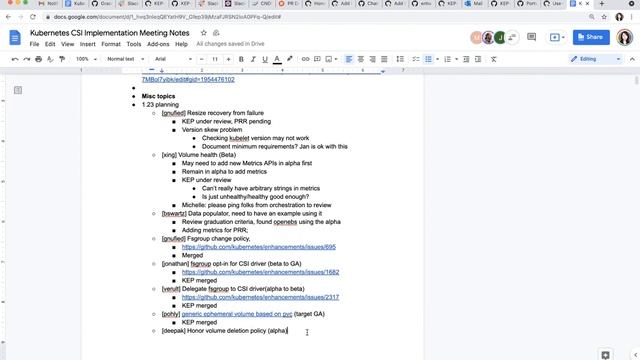This screenshot has width=640, height=360.
Task: Click the Redo icon in toolbar
Action: (x=27, y=59)
